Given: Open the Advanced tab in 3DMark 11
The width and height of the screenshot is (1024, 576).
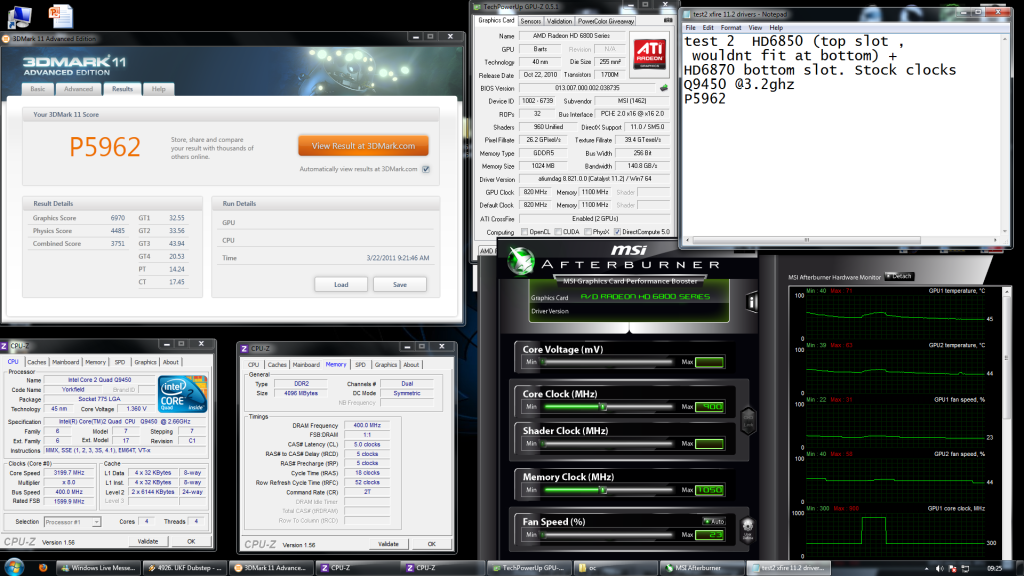Looking at the screenshot, I should (x=78, y=89).
